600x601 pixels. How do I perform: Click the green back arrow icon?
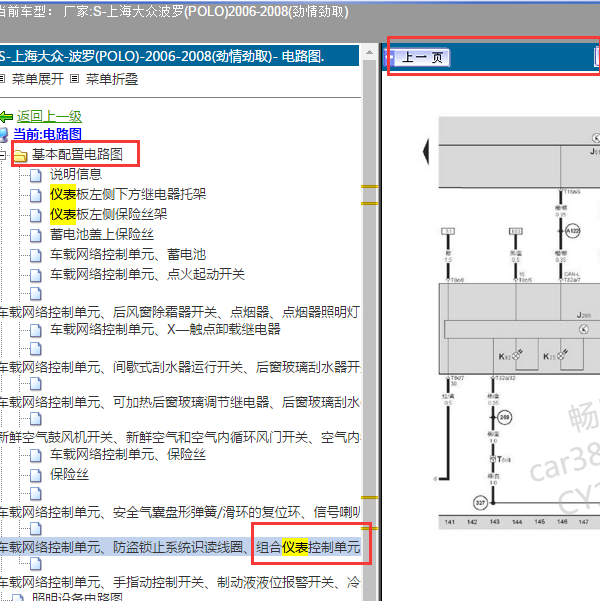tap(7, 117)
